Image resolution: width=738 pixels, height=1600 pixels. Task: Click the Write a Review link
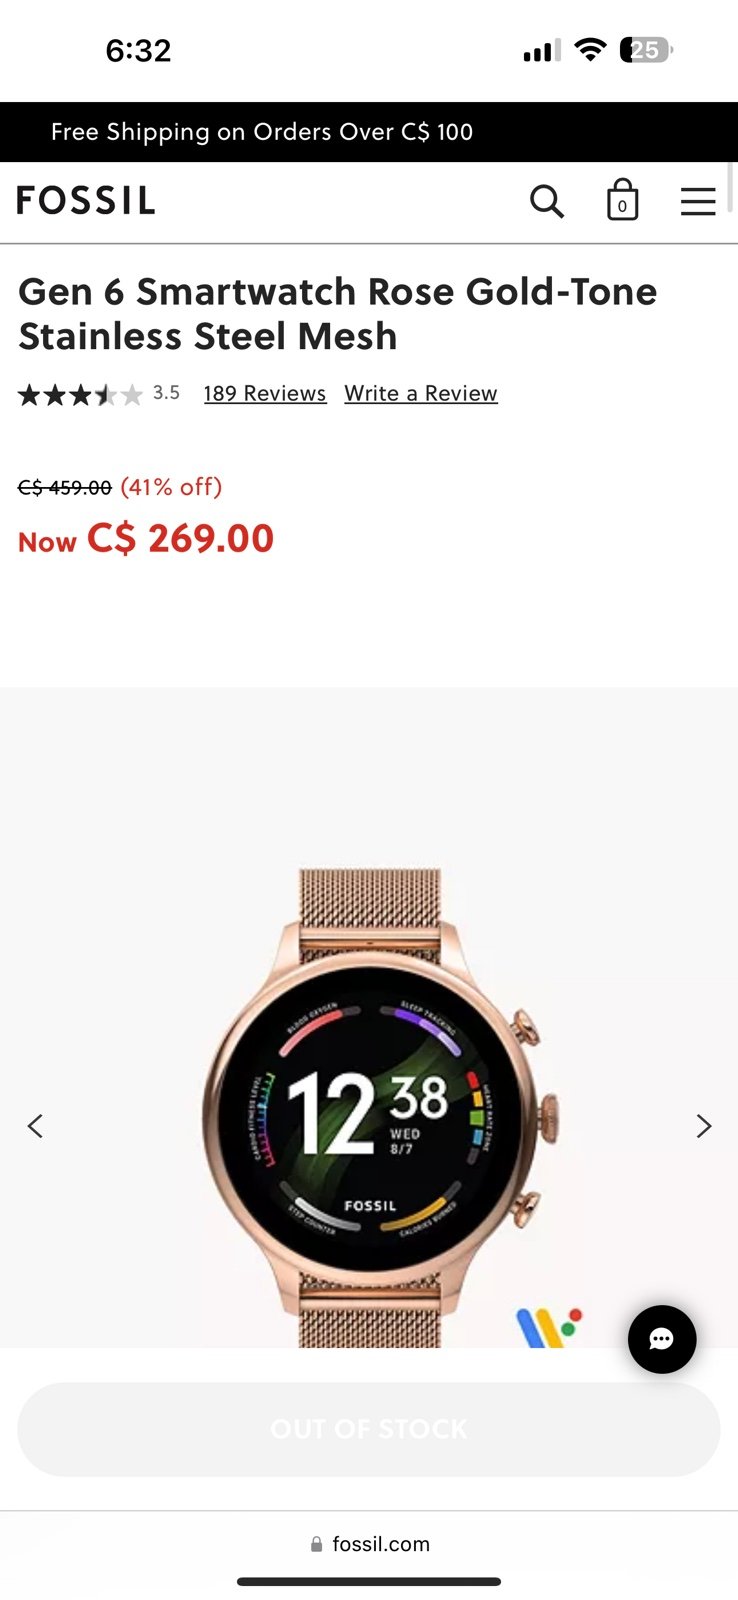click(421, 393)
